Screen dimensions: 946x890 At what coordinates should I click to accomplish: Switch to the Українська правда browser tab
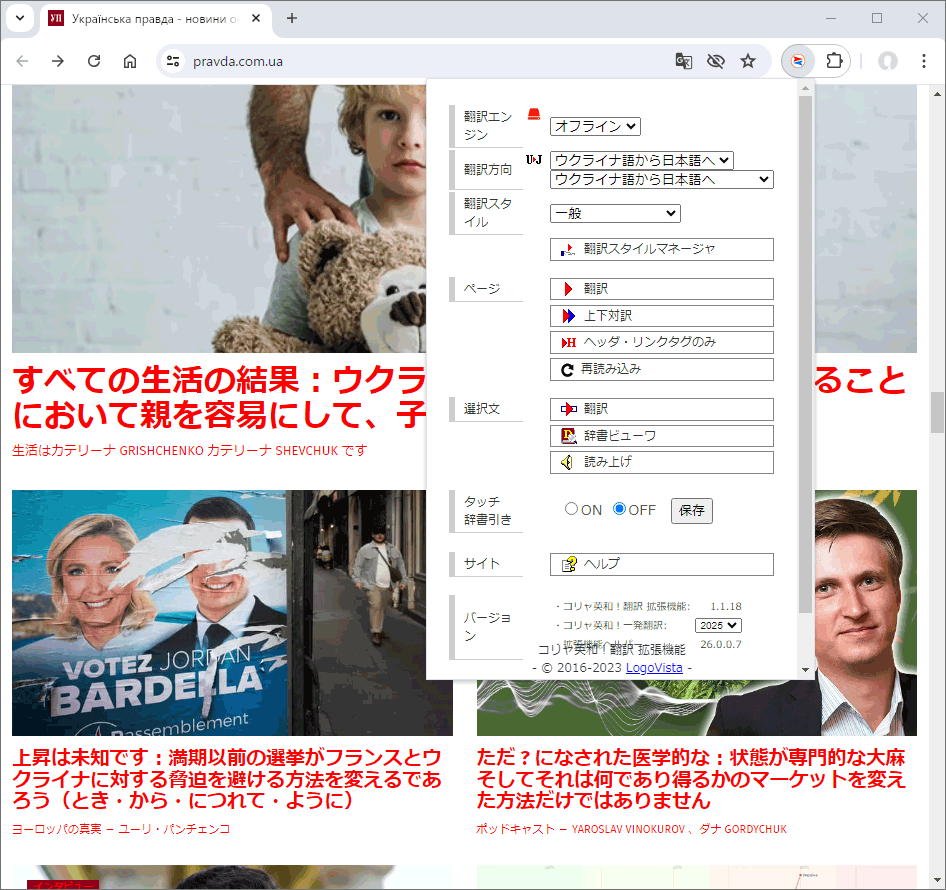tap(150, 18)
